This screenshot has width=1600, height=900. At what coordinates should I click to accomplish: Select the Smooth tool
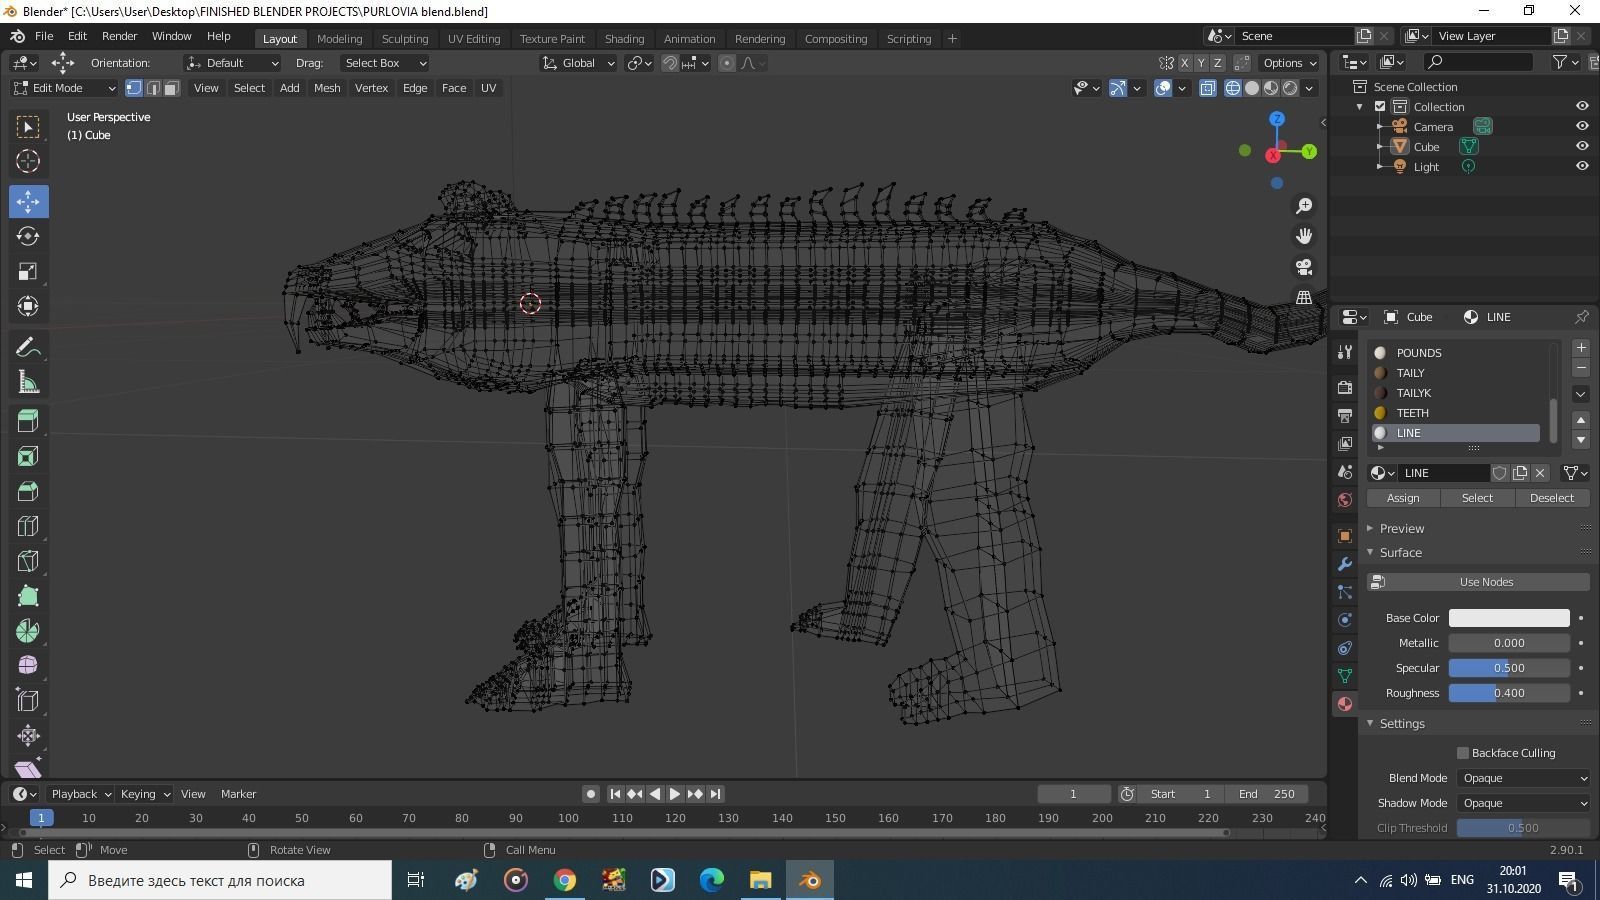point(28,666)
